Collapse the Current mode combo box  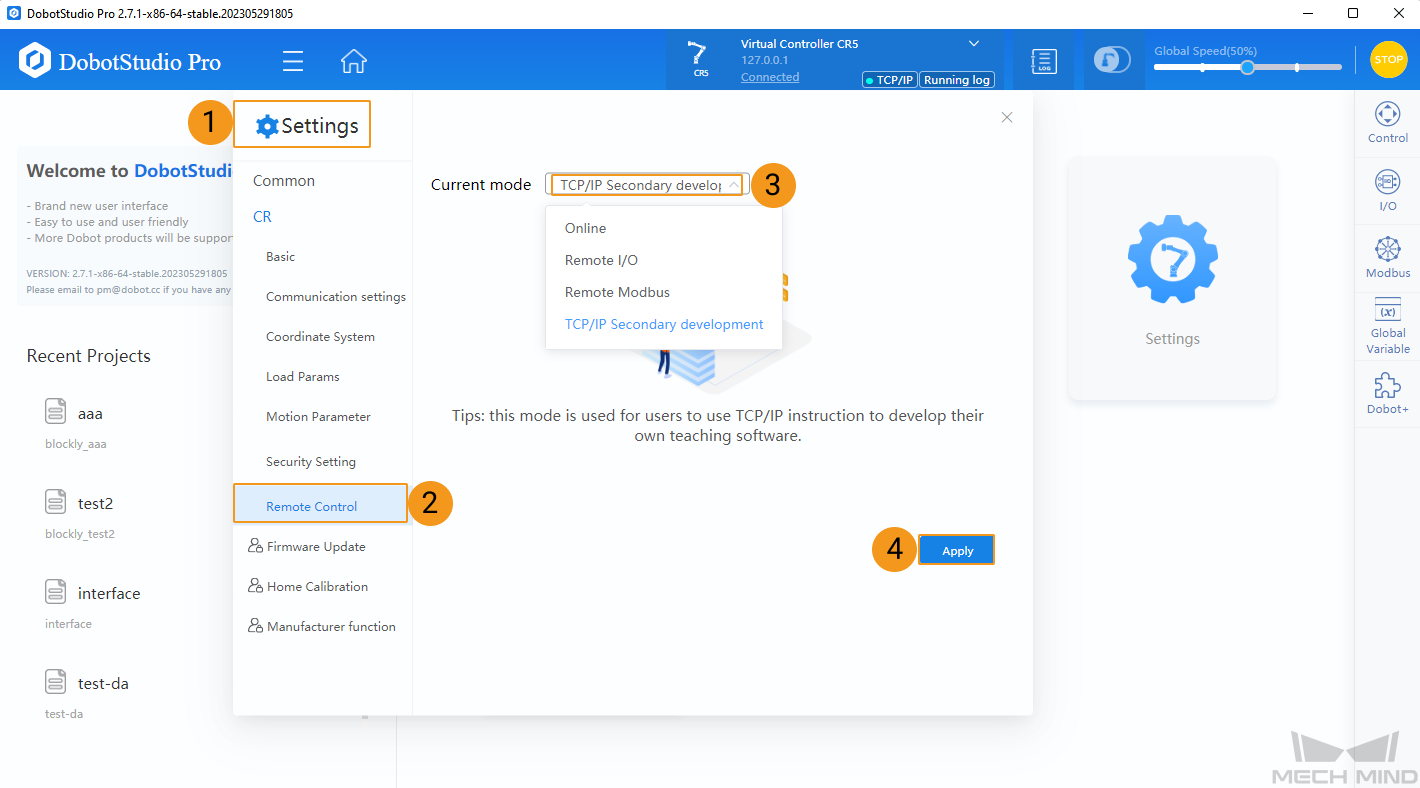coord(734,185)
